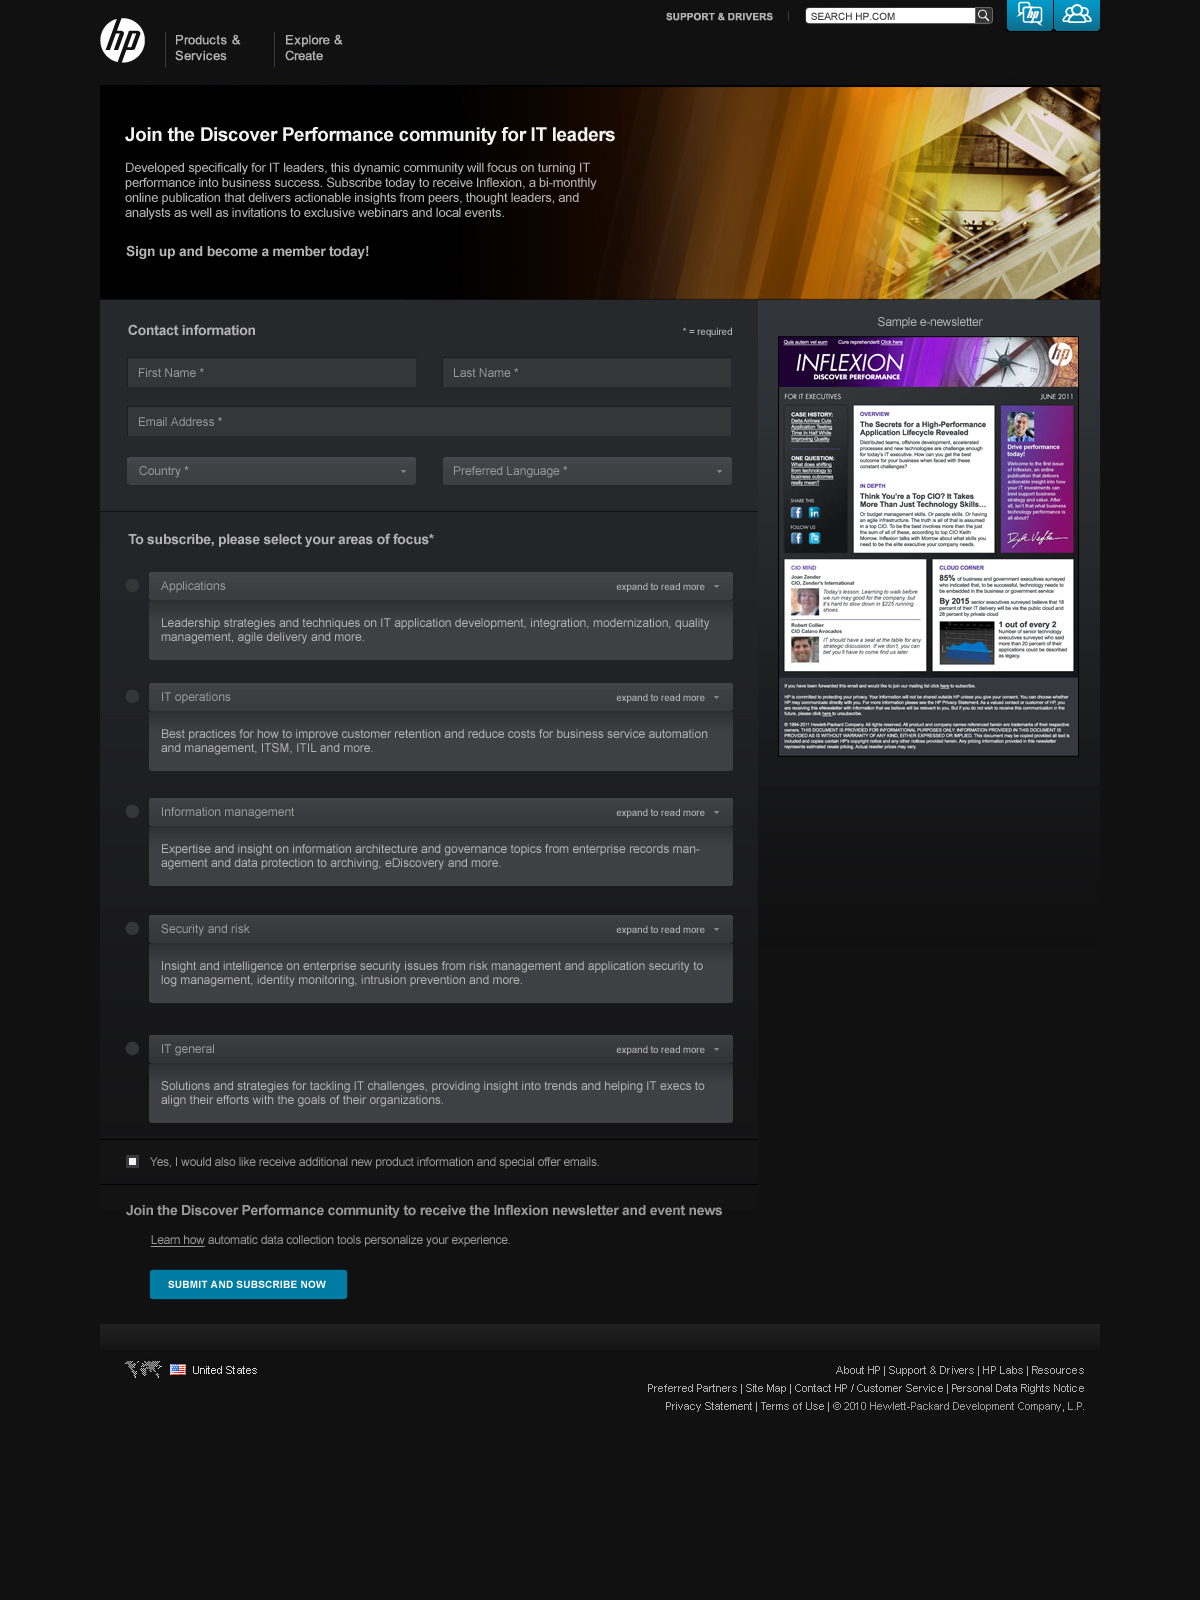Open the Country dropdown

coord(272,471)
